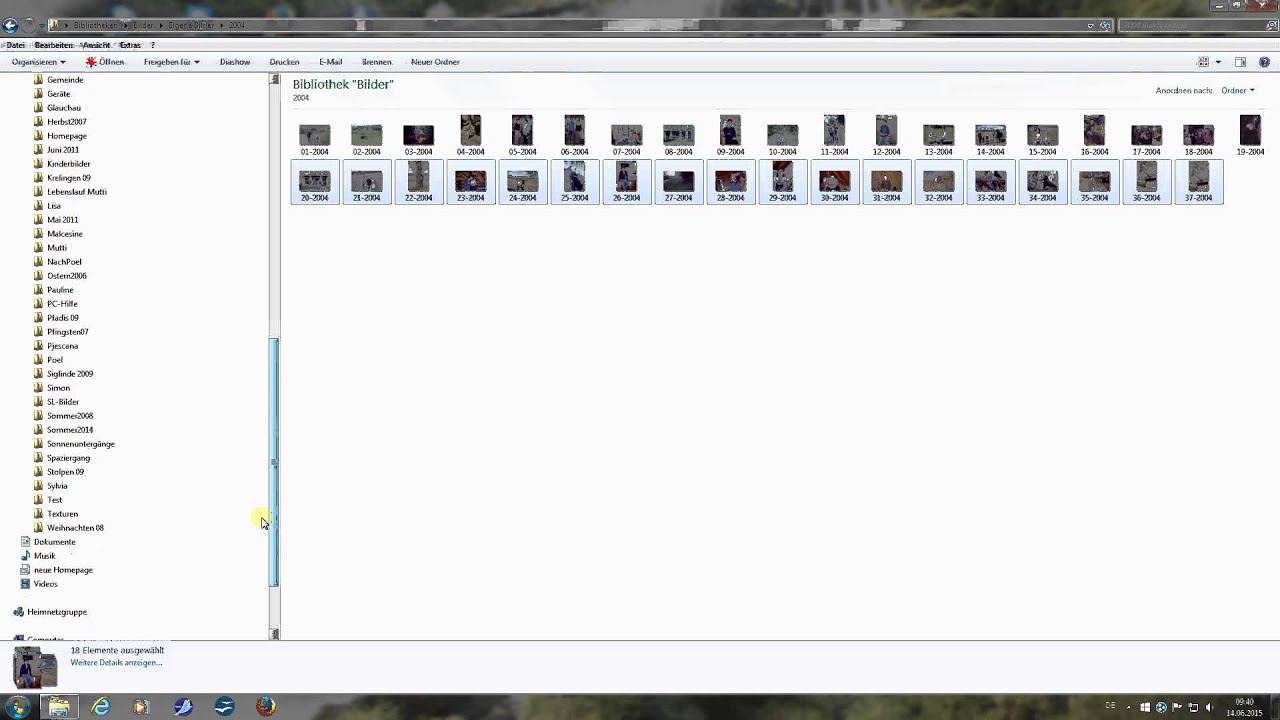1280x720 pixels.
Task: Open the help question mark icon
Action: click(x=1265, y=62)
